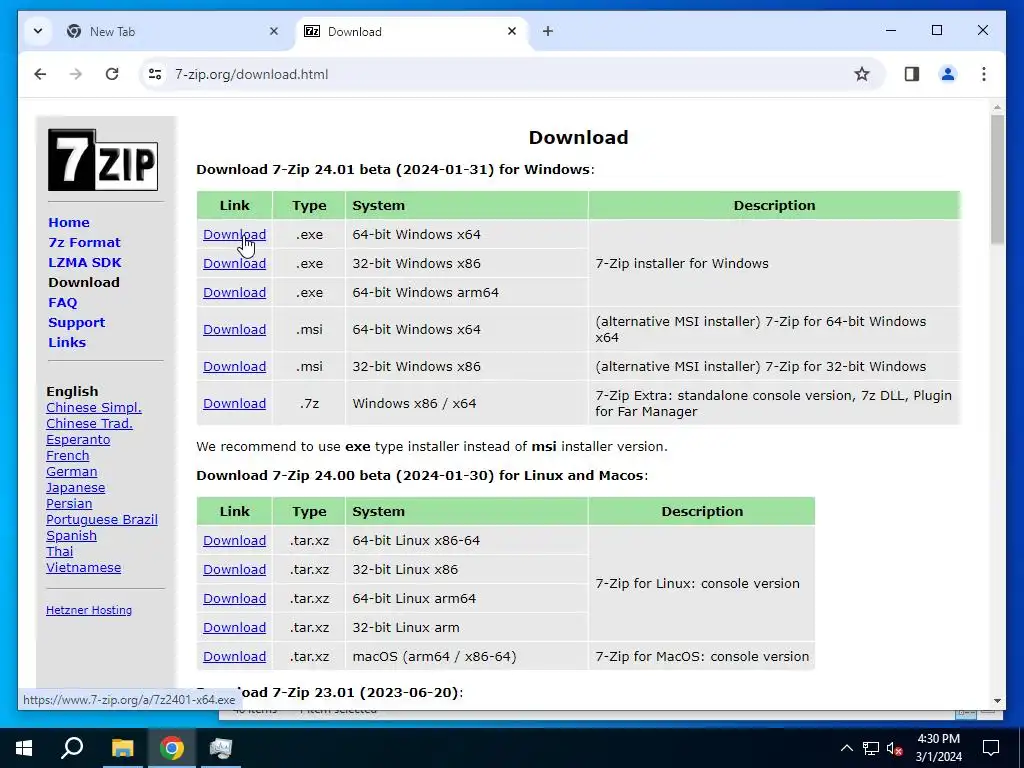Select the Download tab in Chrome
The image size is (1024, 768).
[411, 31]
